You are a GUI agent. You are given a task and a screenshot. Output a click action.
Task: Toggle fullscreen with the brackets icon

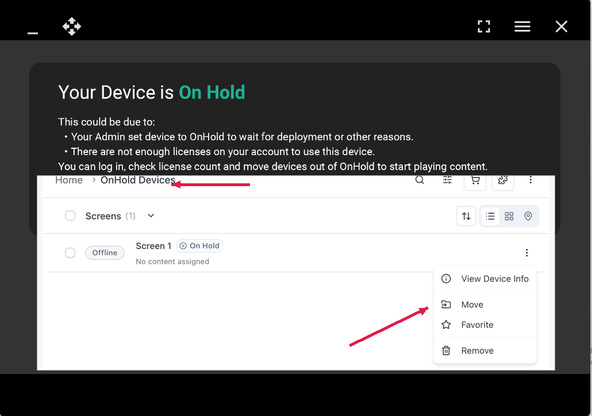[484, 26]
